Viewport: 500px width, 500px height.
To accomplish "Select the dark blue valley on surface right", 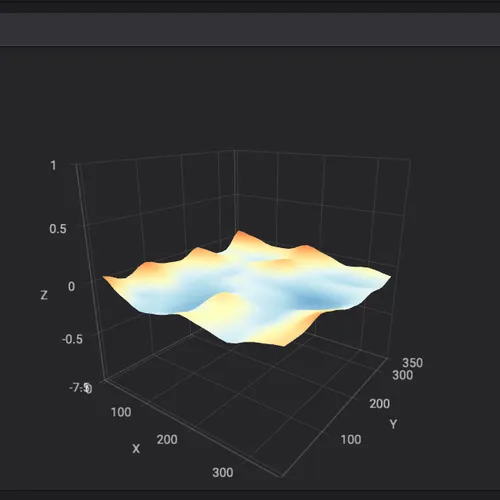I will [x=313, y=300].
